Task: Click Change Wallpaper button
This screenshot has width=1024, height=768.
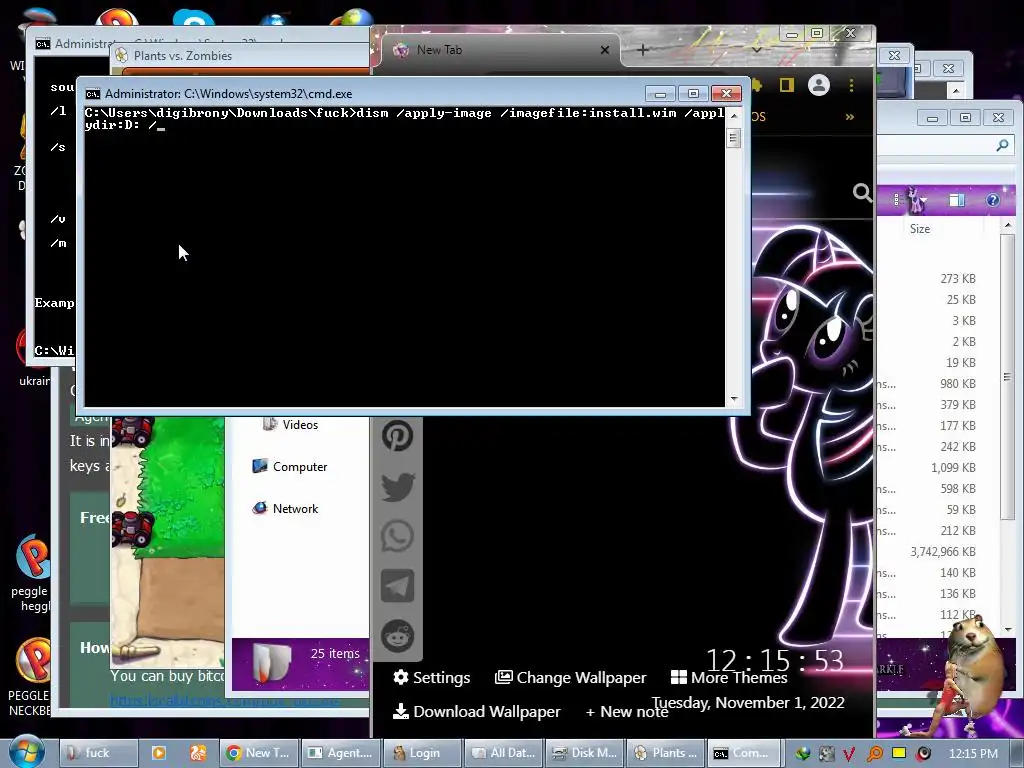Action: point(570,678)
